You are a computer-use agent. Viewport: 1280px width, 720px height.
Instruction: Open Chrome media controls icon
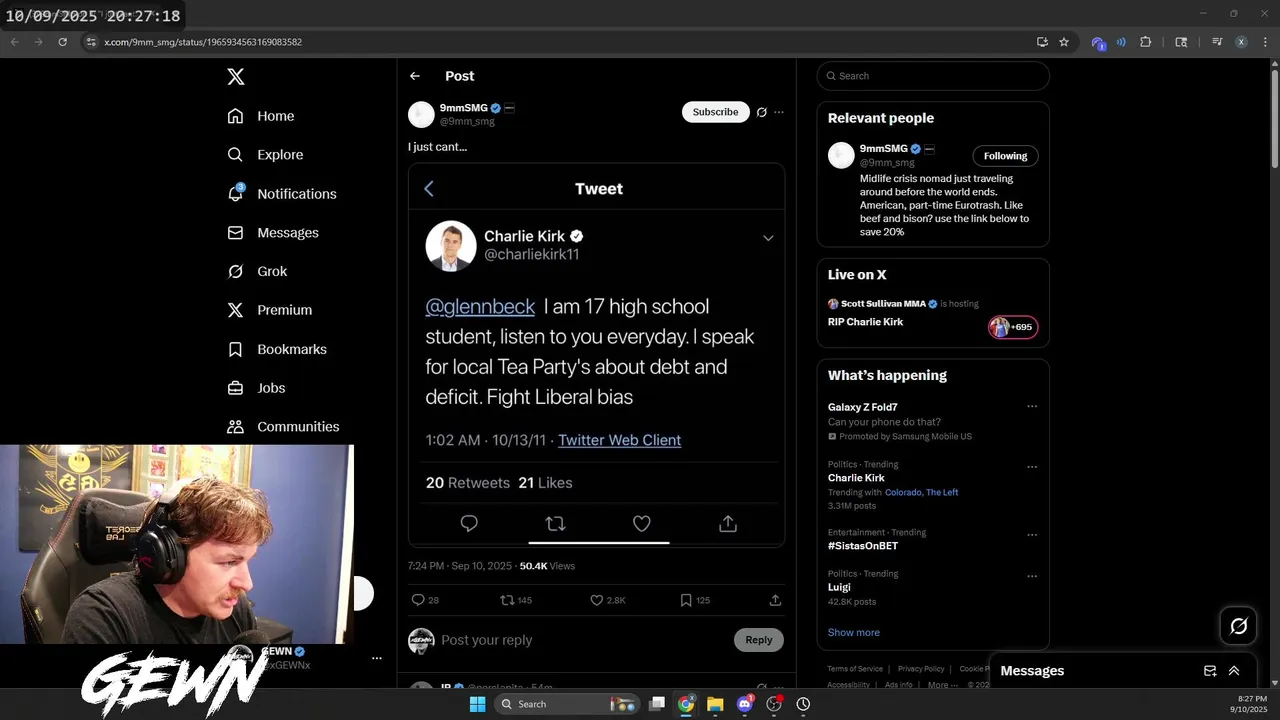pos(1217,42)
